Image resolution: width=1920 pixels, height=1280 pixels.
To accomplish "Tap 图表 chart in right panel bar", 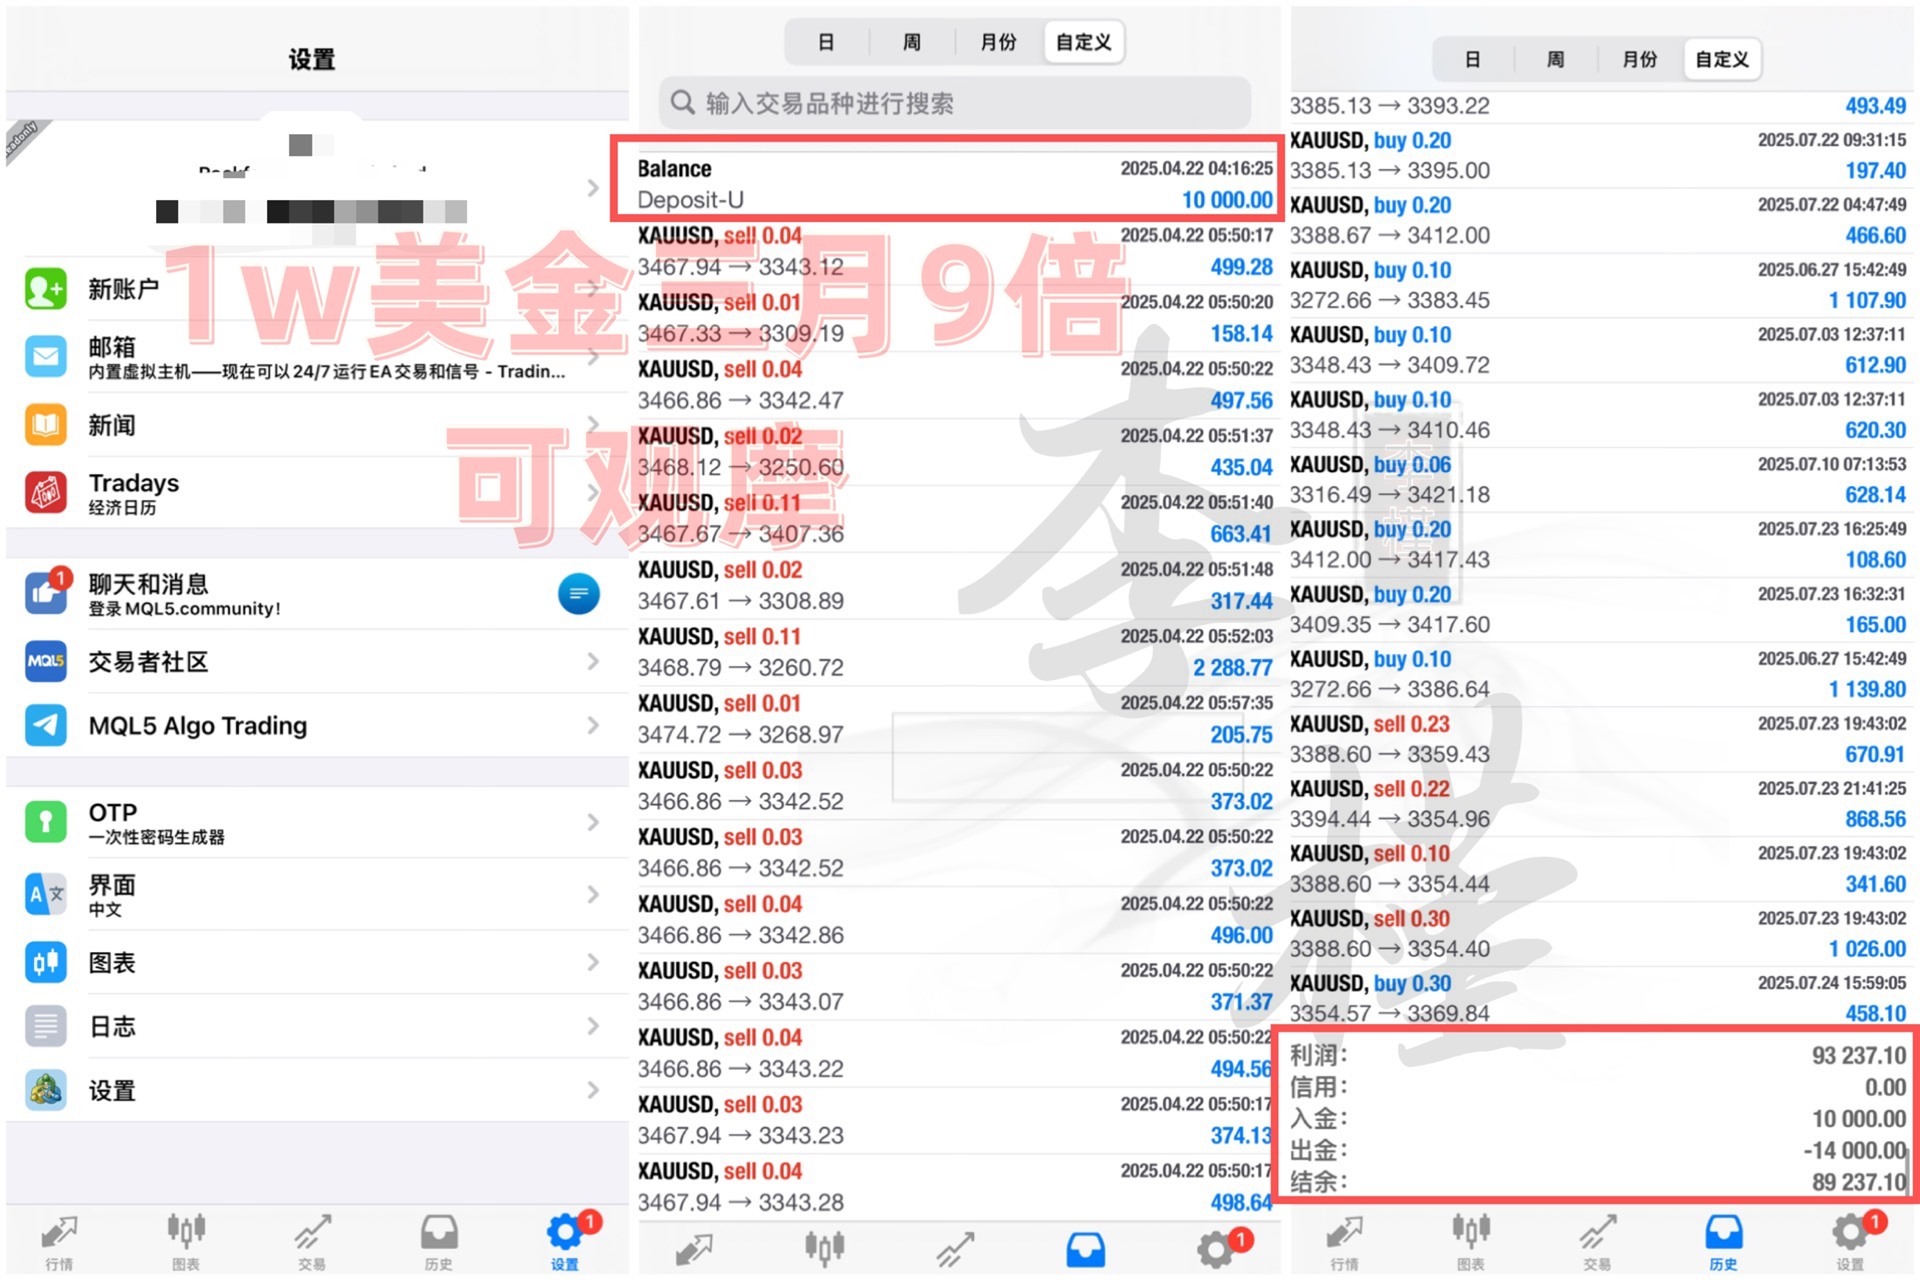I will click(1471, 1242).
